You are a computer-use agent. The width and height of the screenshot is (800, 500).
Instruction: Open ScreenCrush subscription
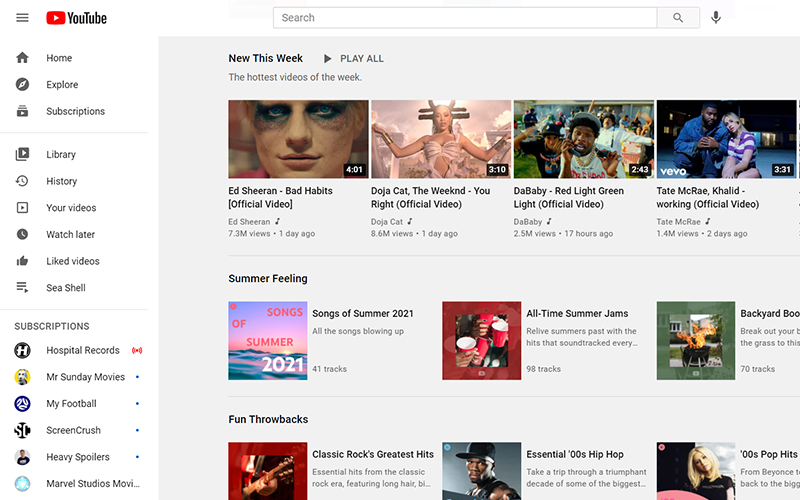[x=74, y=430]
